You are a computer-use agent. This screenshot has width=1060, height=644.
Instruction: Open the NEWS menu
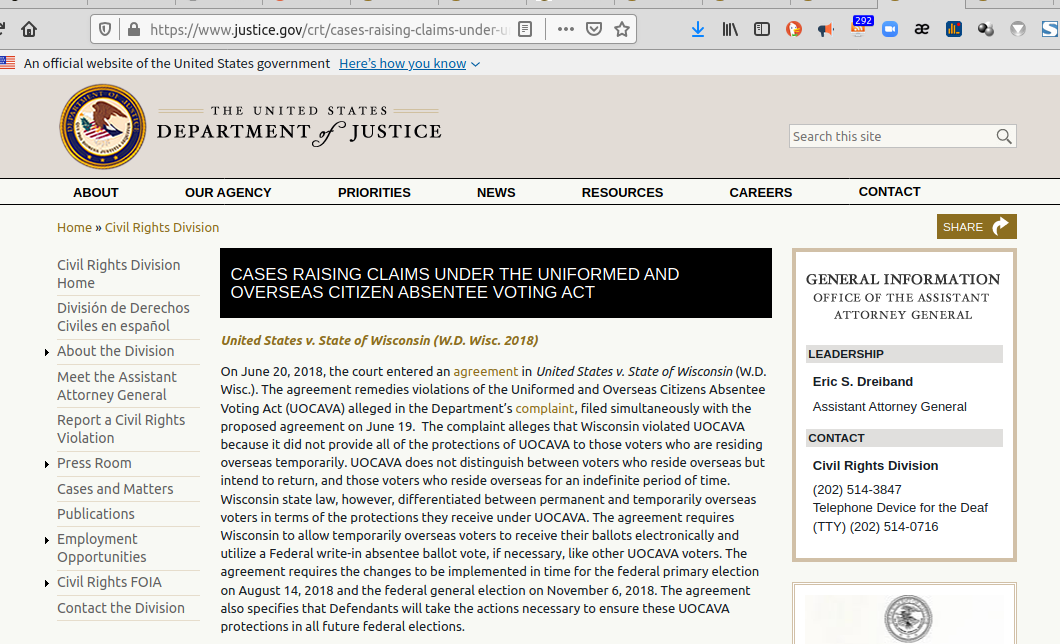496,193
